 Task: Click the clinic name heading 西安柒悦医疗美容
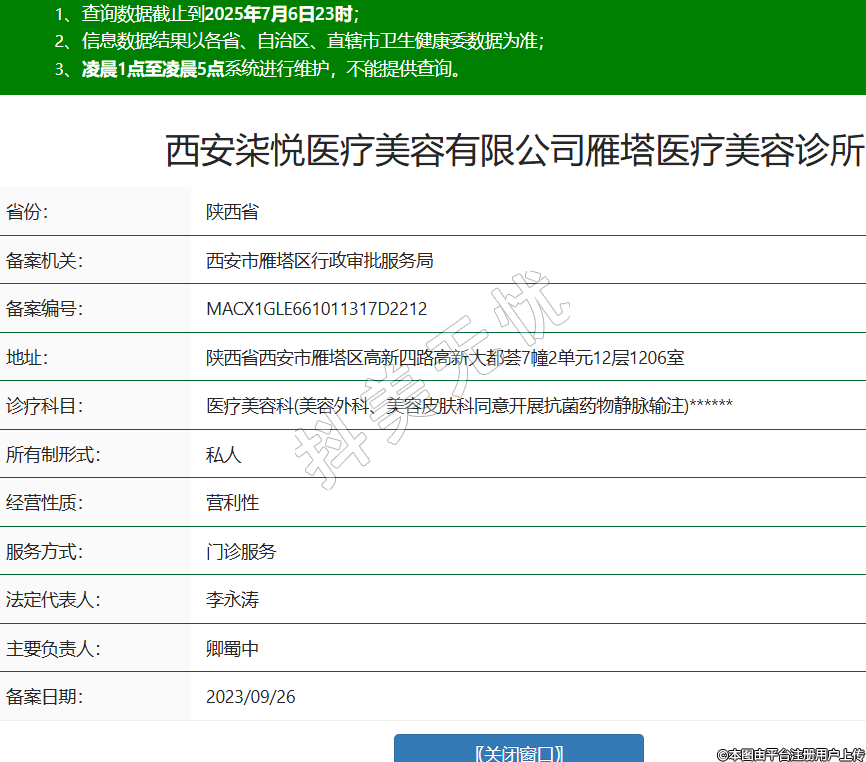[514, 151]
